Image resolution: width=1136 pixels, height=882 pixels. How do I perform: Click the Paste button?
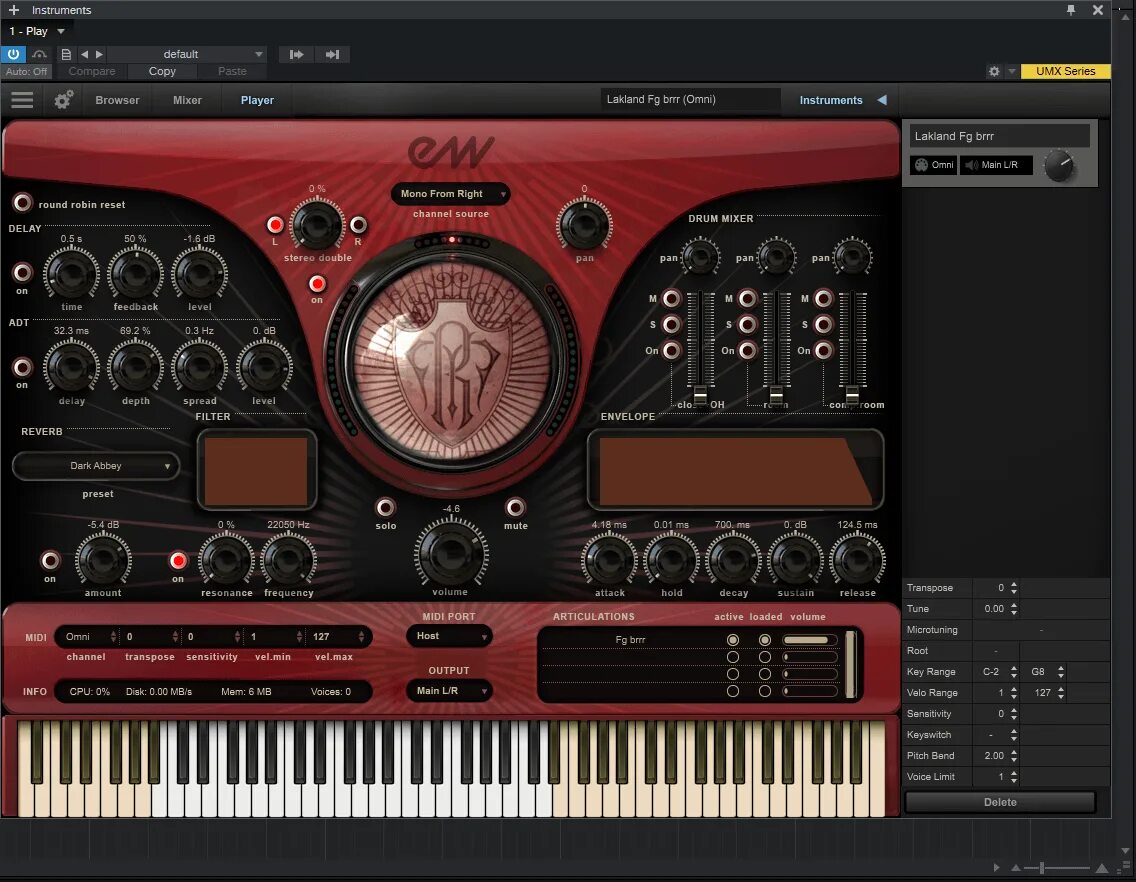click(x=233, y=71)
